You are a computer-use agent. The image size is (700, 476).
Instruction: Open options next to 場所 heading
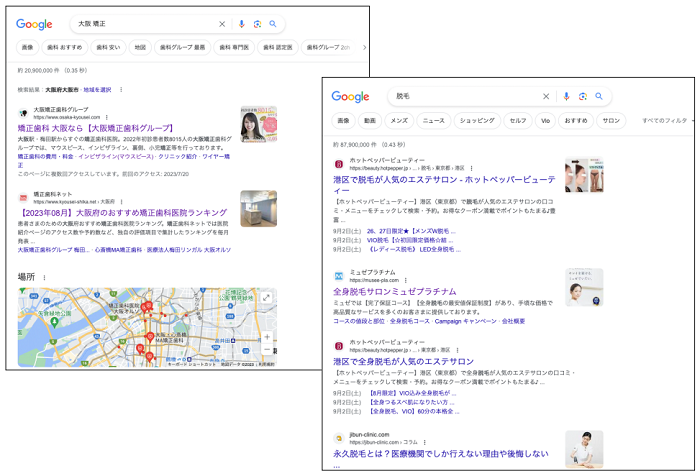(x=44, y=278)
